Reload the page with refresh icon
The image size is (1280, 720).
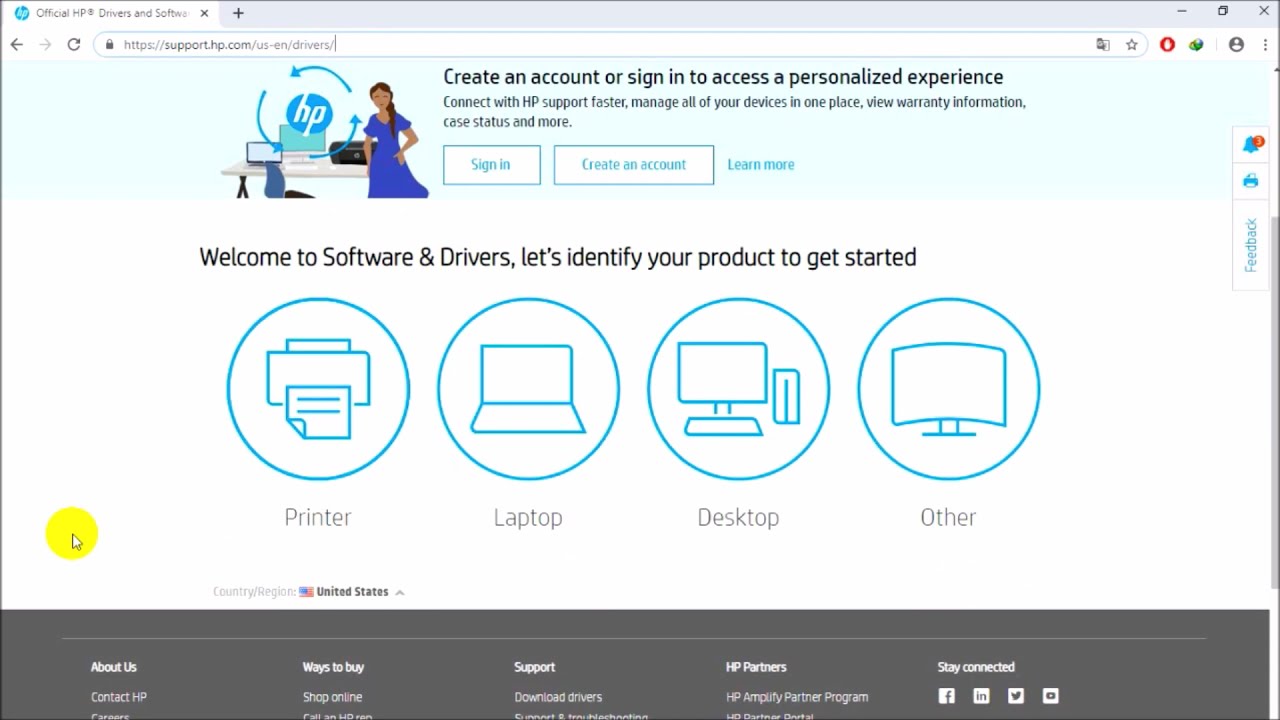pos(73,44)
